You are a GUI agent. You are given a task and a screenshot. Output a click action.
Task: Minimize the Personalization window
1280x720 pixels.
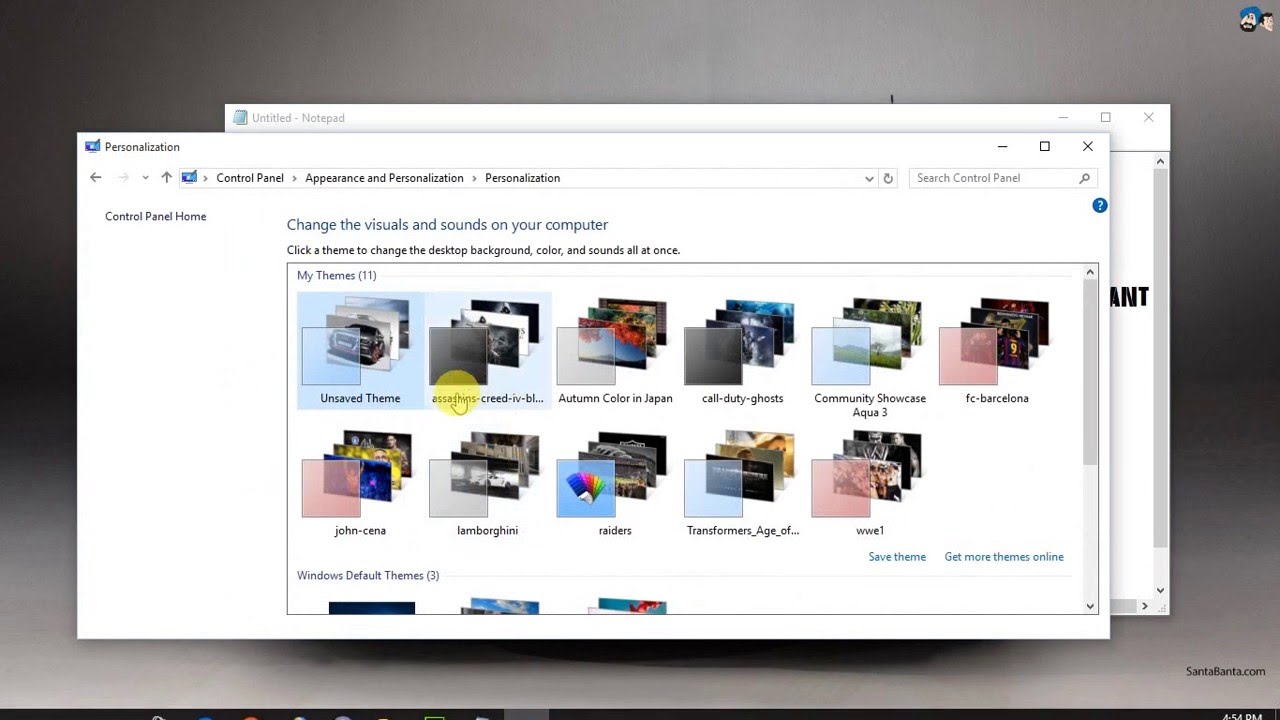(1002, 146)
